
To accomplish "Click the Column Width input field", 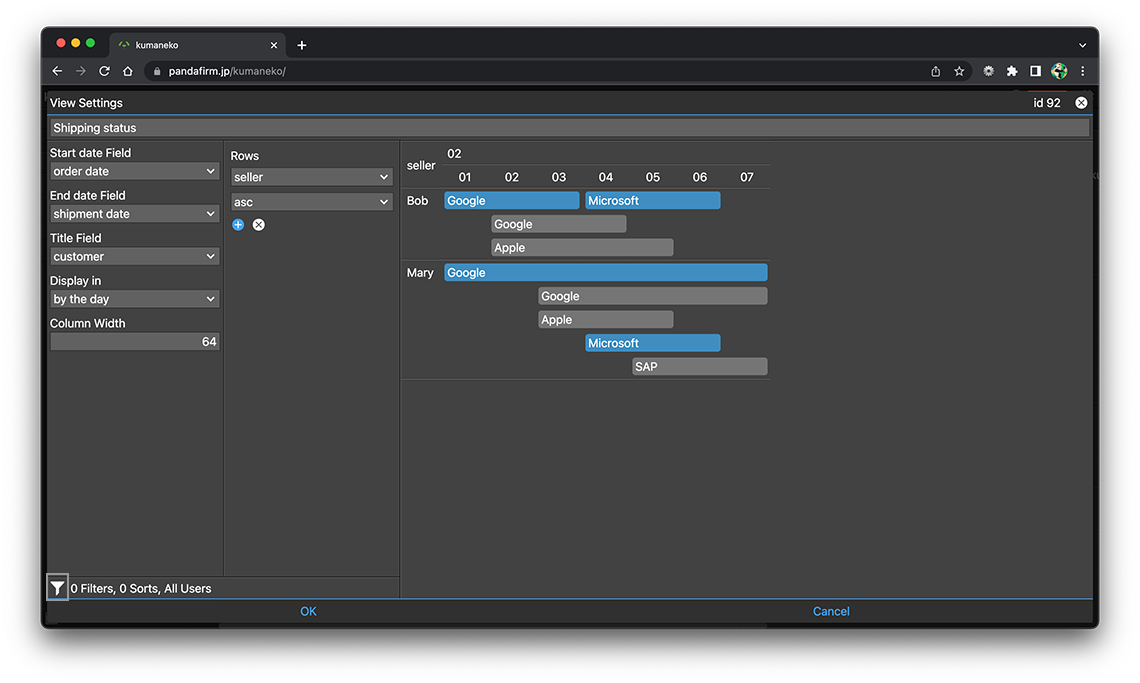I will (x=134, y=342).
